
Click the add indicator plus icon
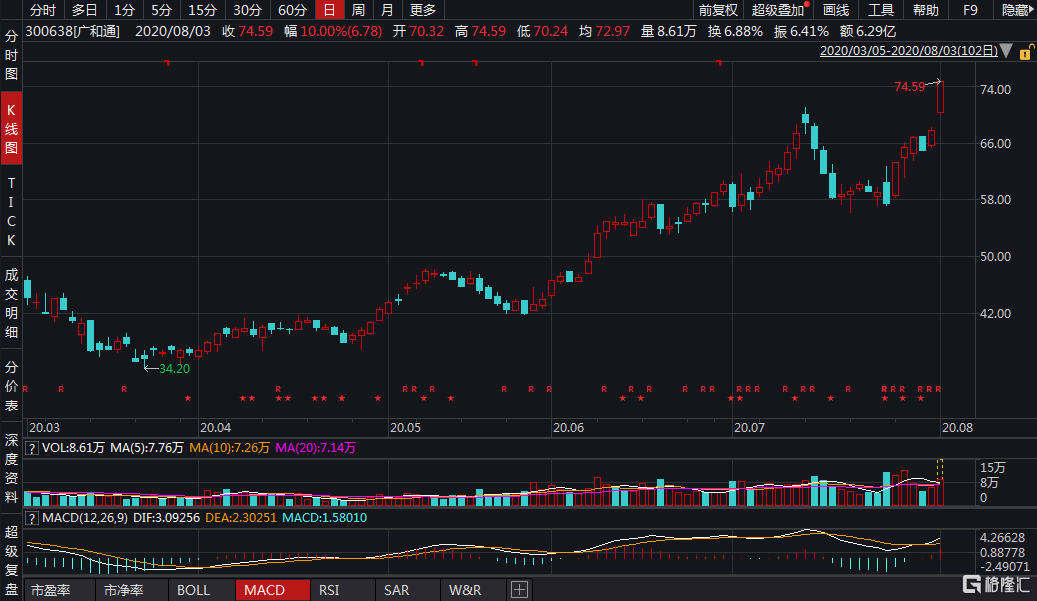[519, 590]
